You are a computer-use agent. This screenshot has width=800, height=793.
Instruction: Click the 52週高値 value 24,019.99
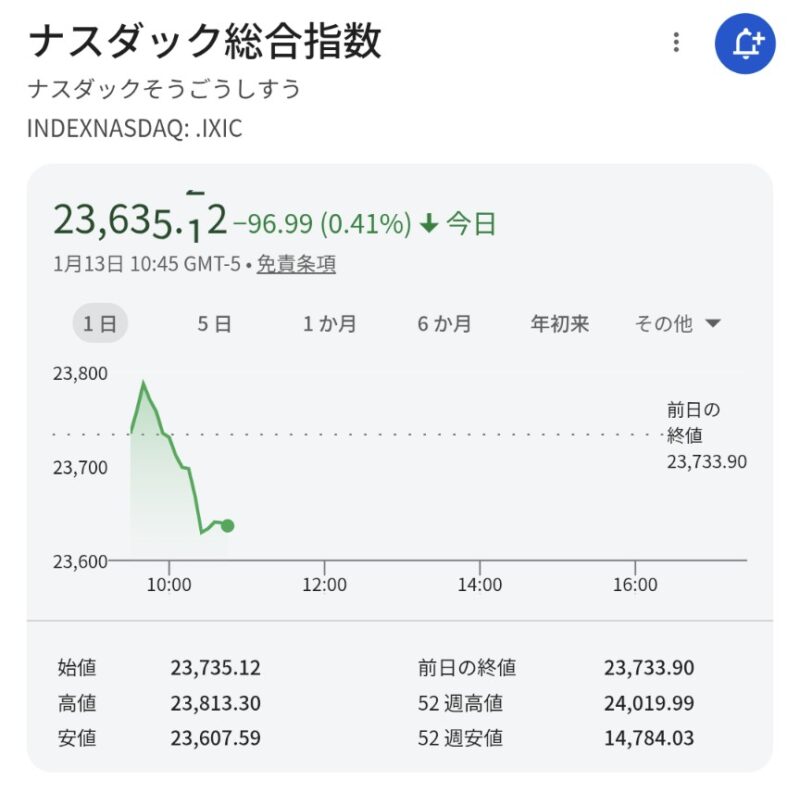(x=649, y=703)
